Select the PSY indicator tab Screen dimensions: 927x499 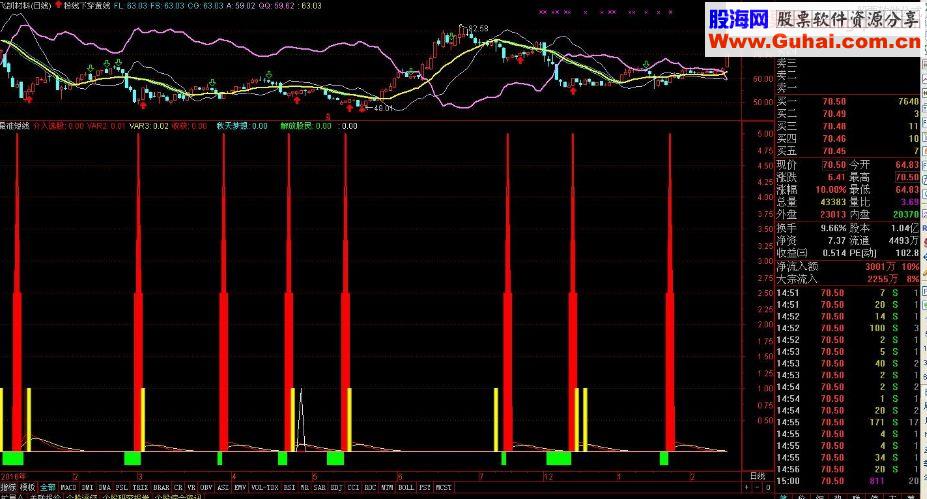[x=425, y=488]
